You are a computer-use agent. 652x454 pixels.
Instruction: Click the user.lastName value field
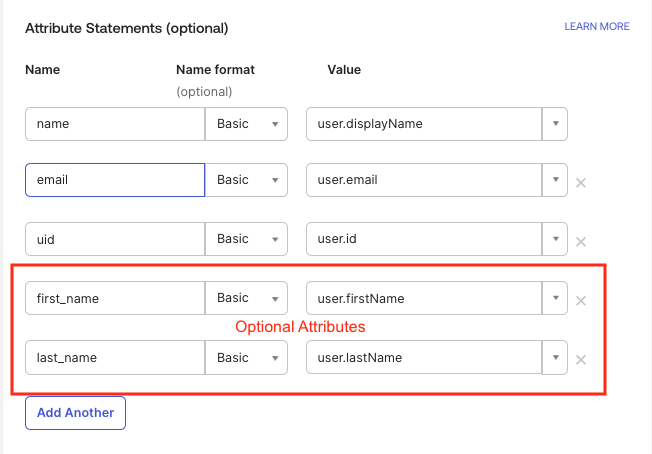422,358
